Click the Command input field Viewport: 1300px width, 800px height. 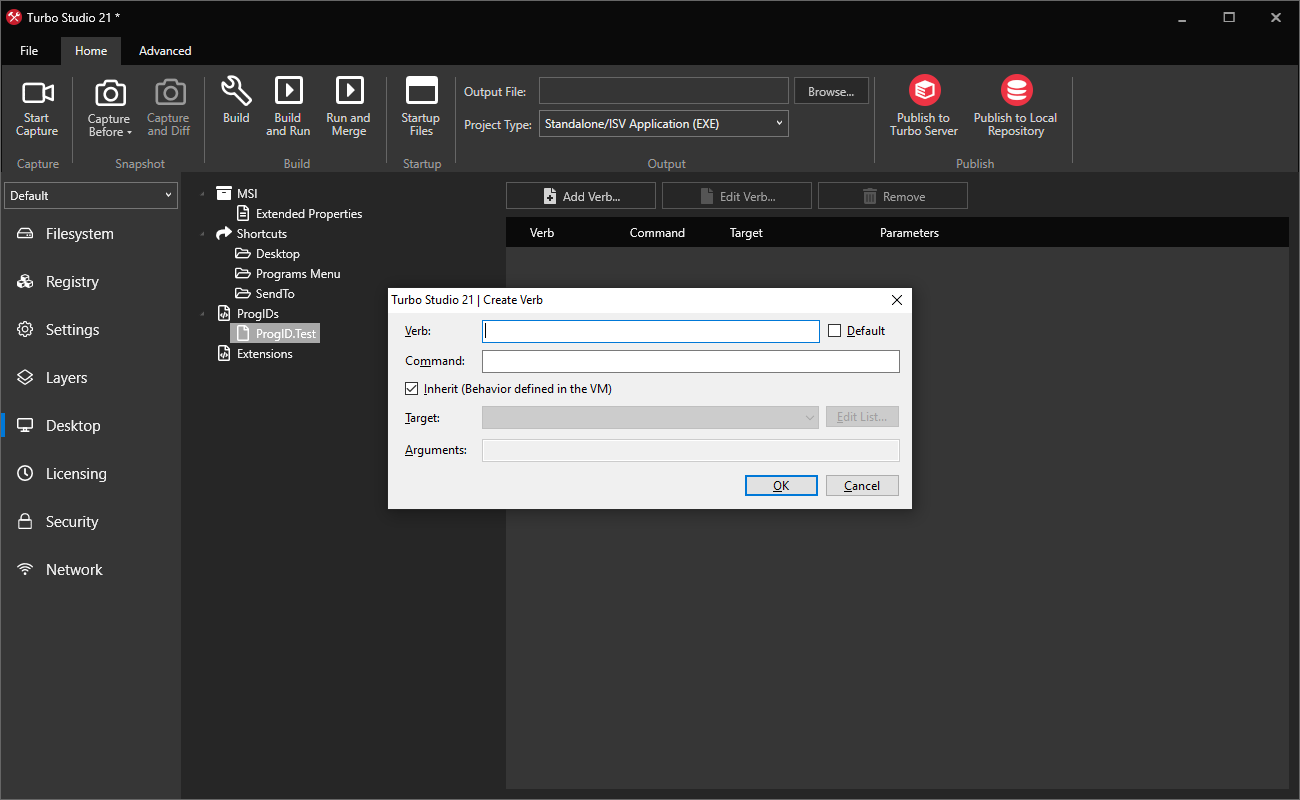pos(690,361)
